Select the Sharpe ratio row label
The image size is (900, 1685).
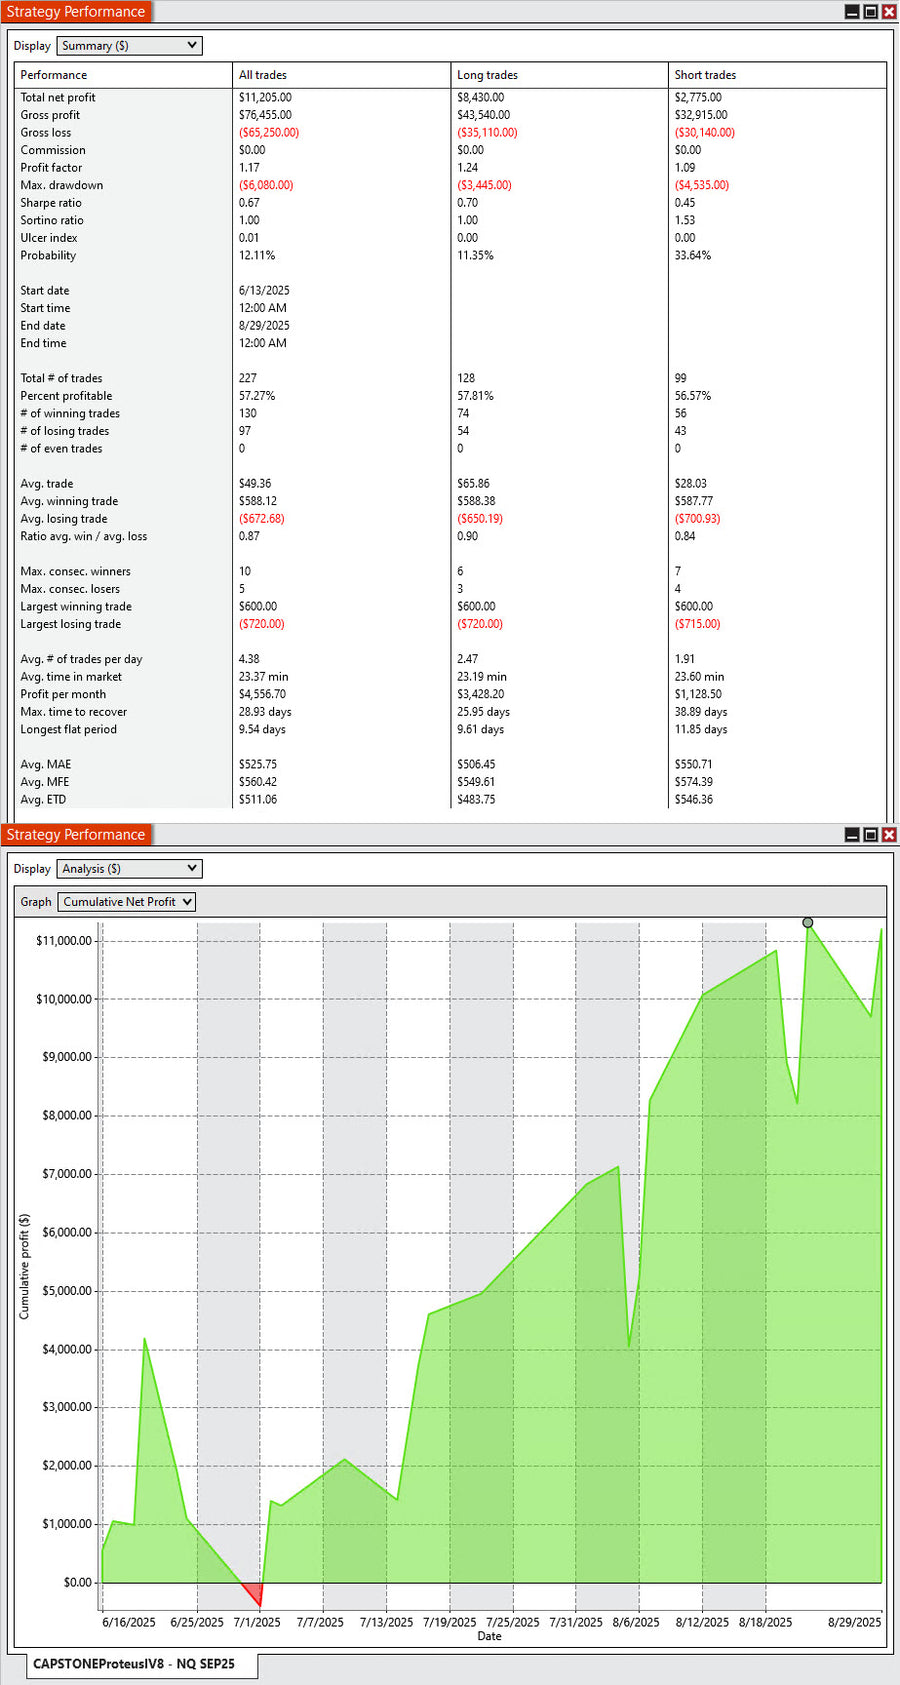coord(51,203)
